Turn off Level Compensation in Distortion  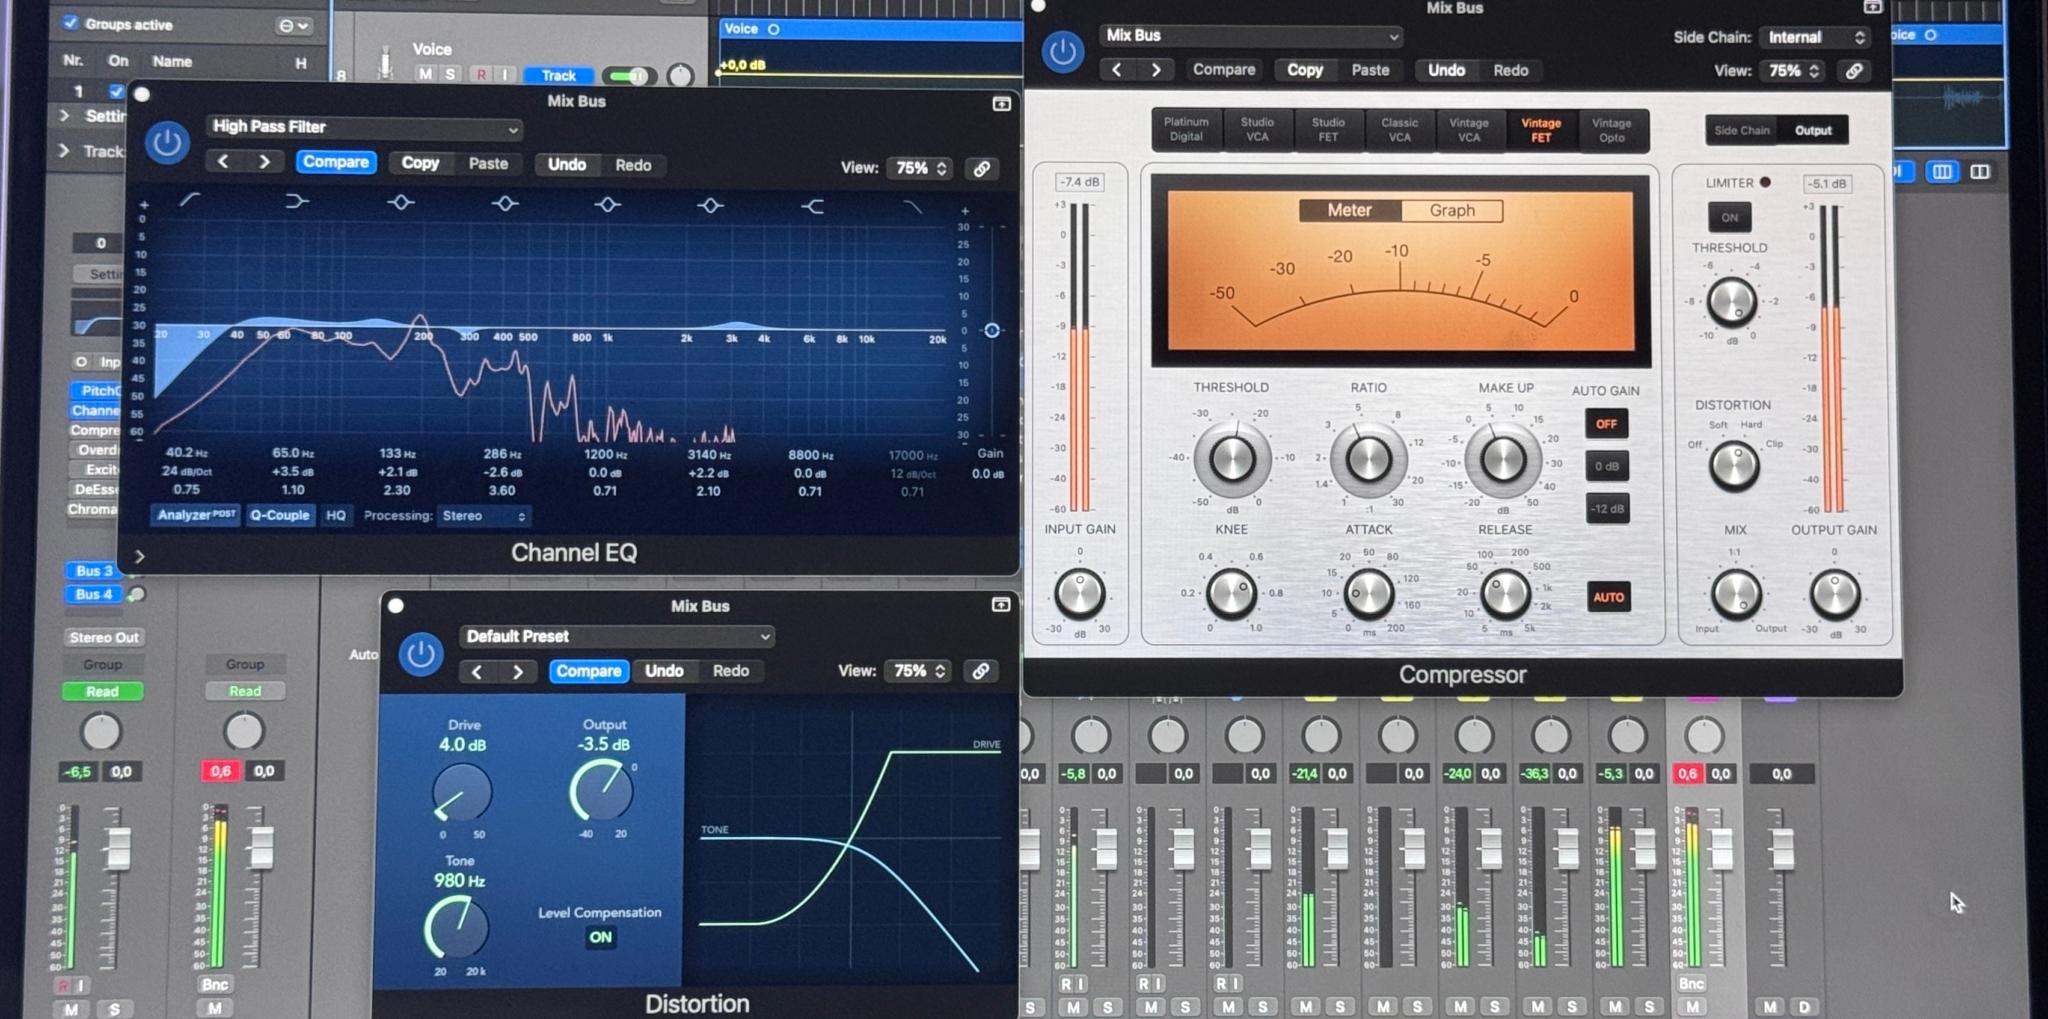point(601,937)
